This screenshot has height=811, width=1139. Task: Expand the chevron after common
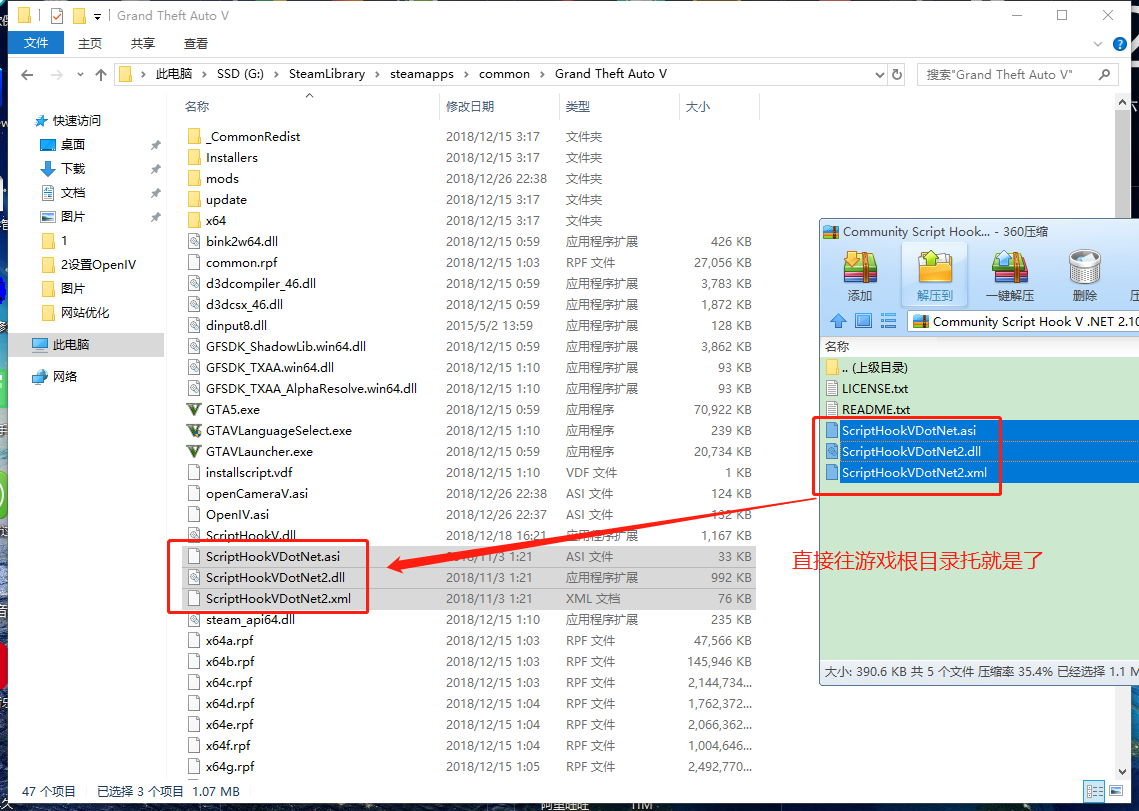[543, 74]
